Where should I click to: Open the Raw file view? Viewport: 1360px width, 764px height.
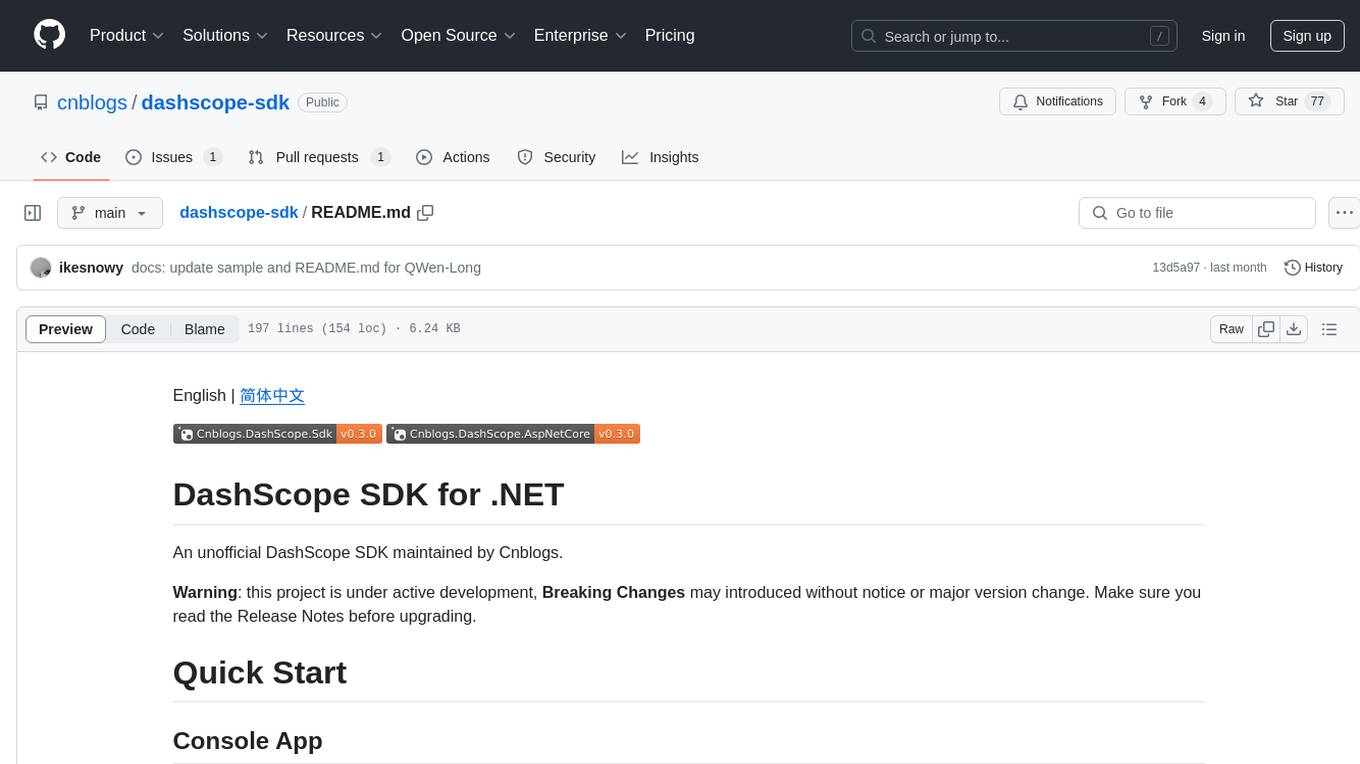(1231, 329)
